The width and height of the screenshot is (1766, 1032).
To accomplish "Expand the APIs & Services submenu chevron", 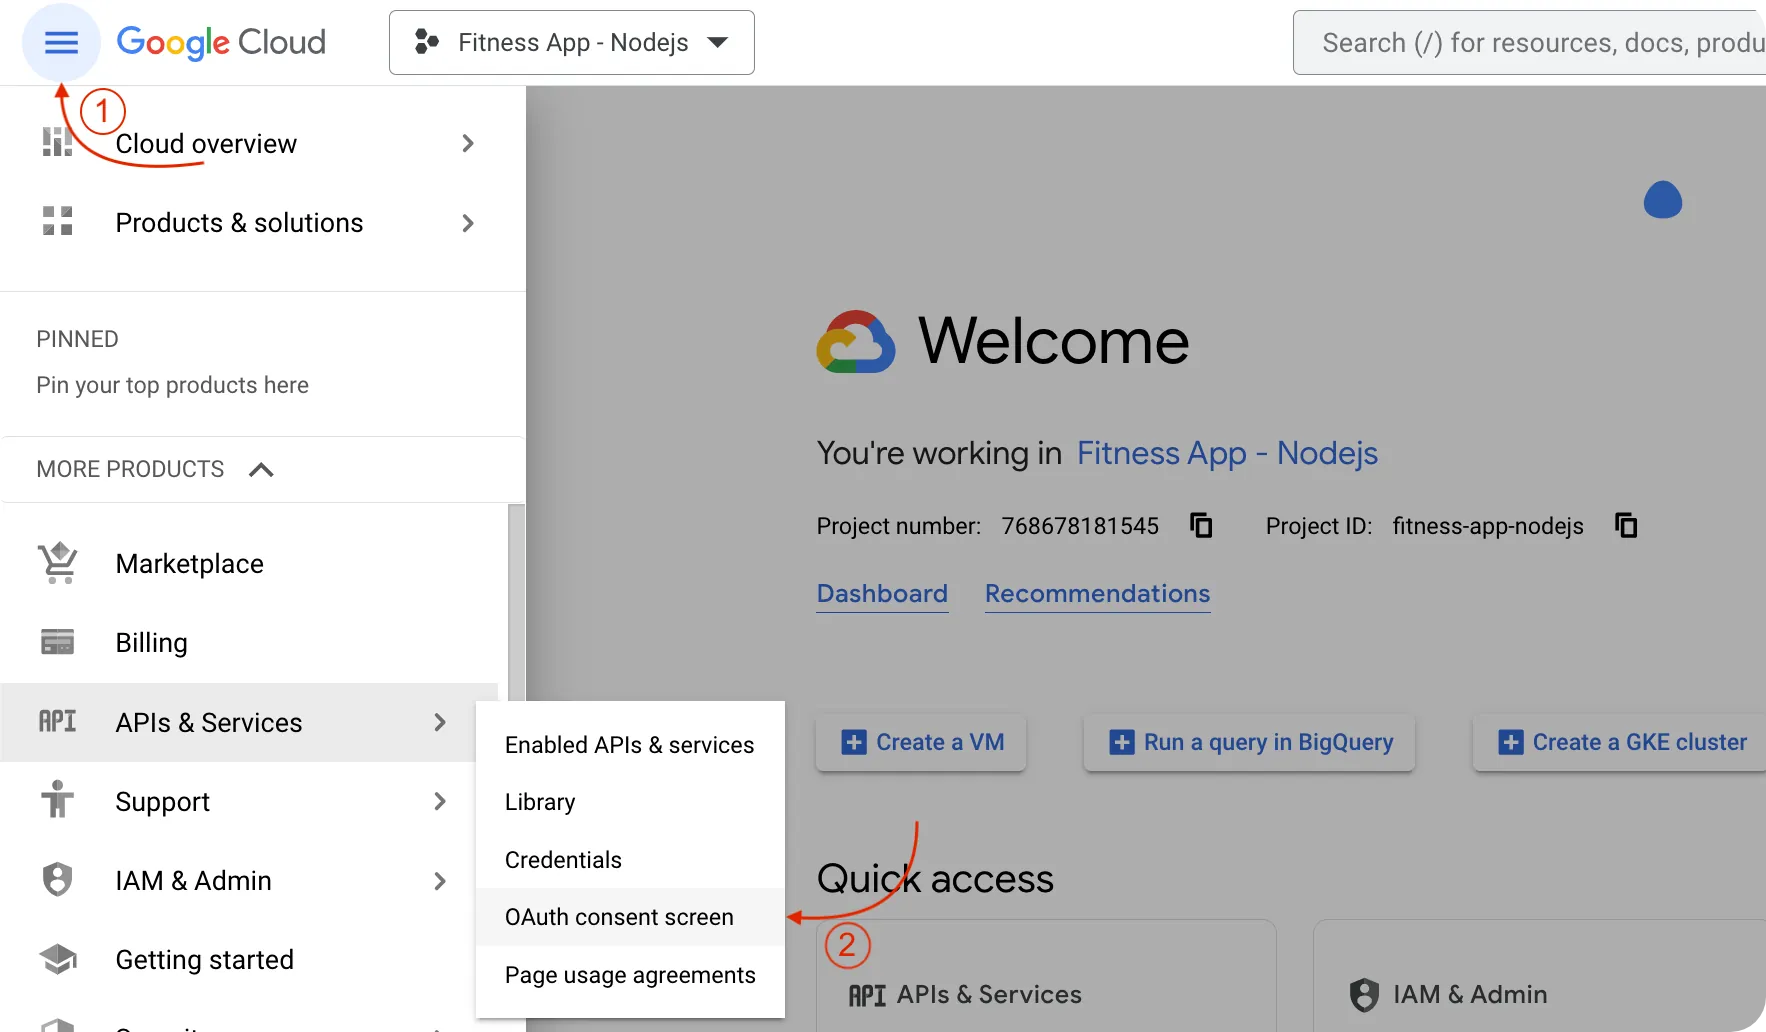I will click(x=440, y=722).
